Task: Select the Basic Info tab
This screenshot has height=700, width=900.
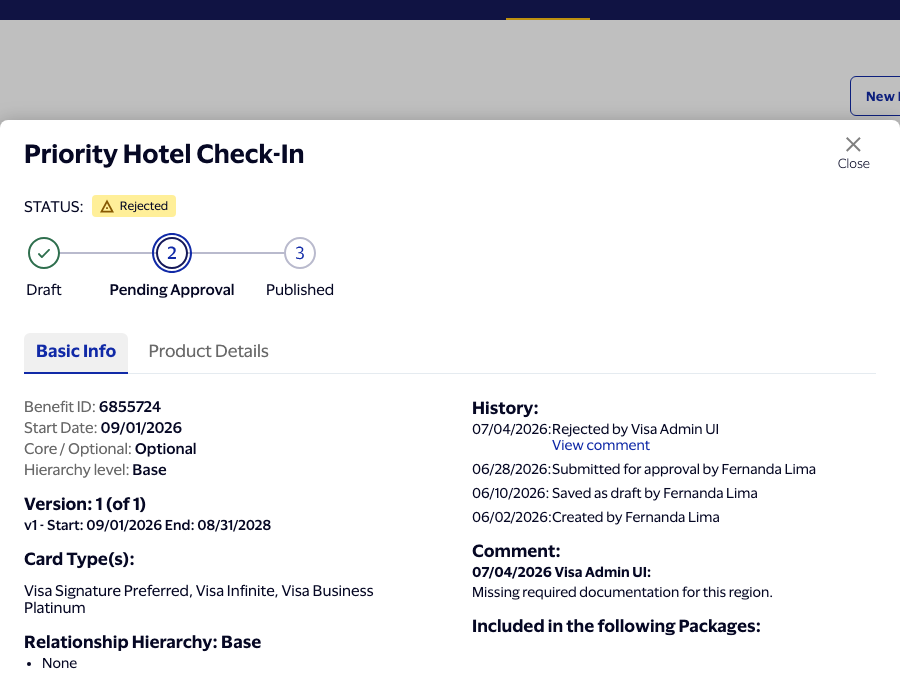Action: (x=76, y=353)
